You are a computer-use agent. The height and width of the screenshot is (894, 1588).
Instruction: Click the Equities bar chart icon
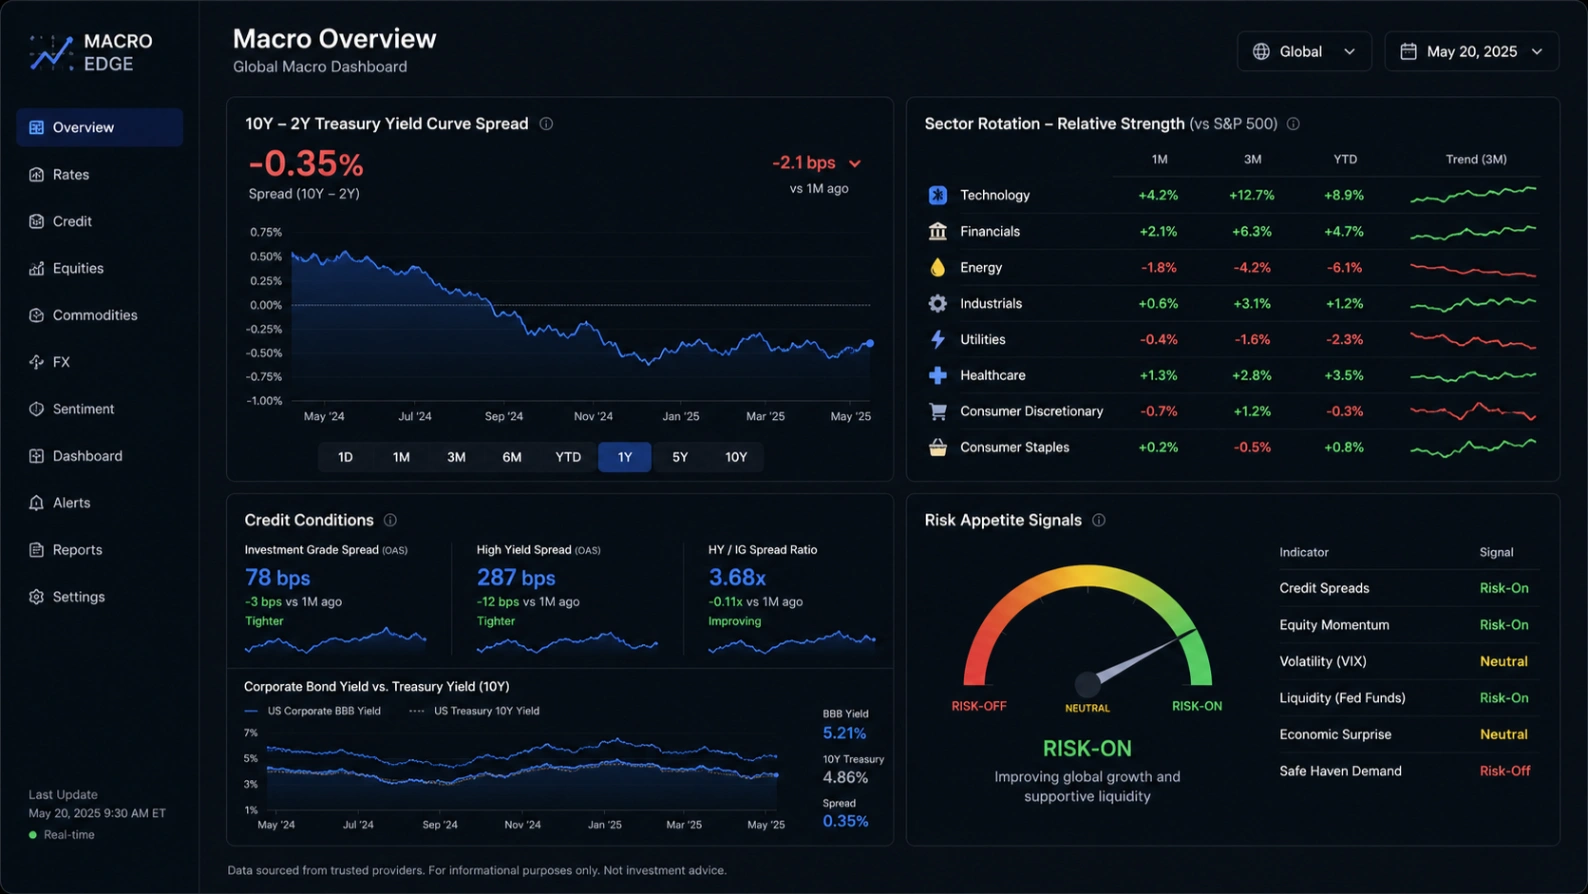[36, 269]
